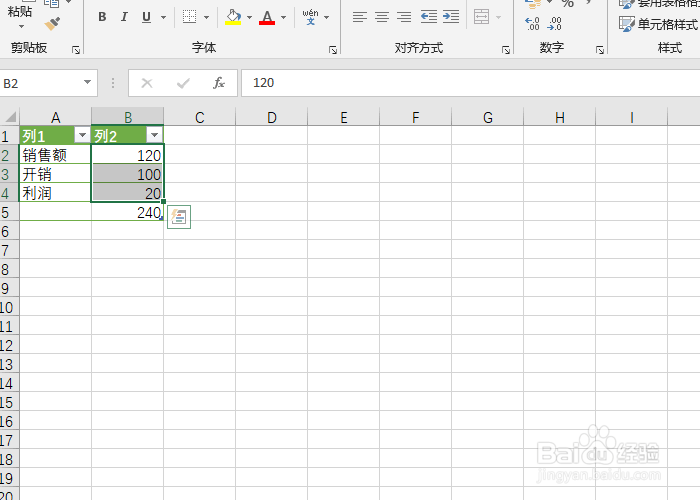Open the insert function fx button

(219, 83)
